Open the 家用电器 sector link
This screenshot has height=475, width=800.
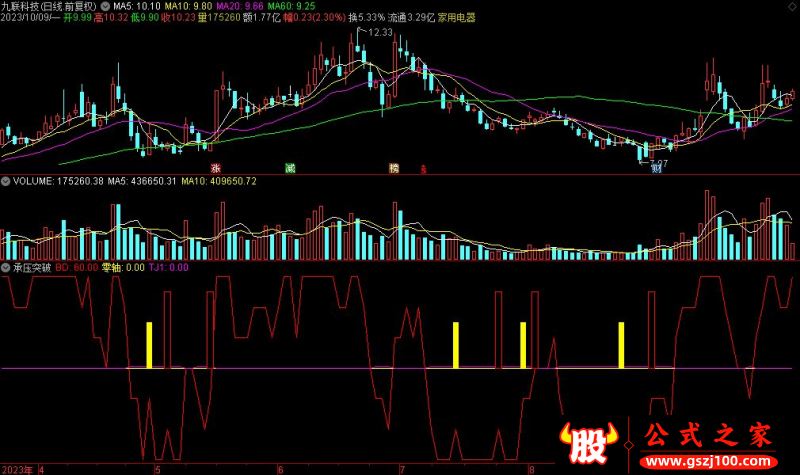[x=457, y=18]
